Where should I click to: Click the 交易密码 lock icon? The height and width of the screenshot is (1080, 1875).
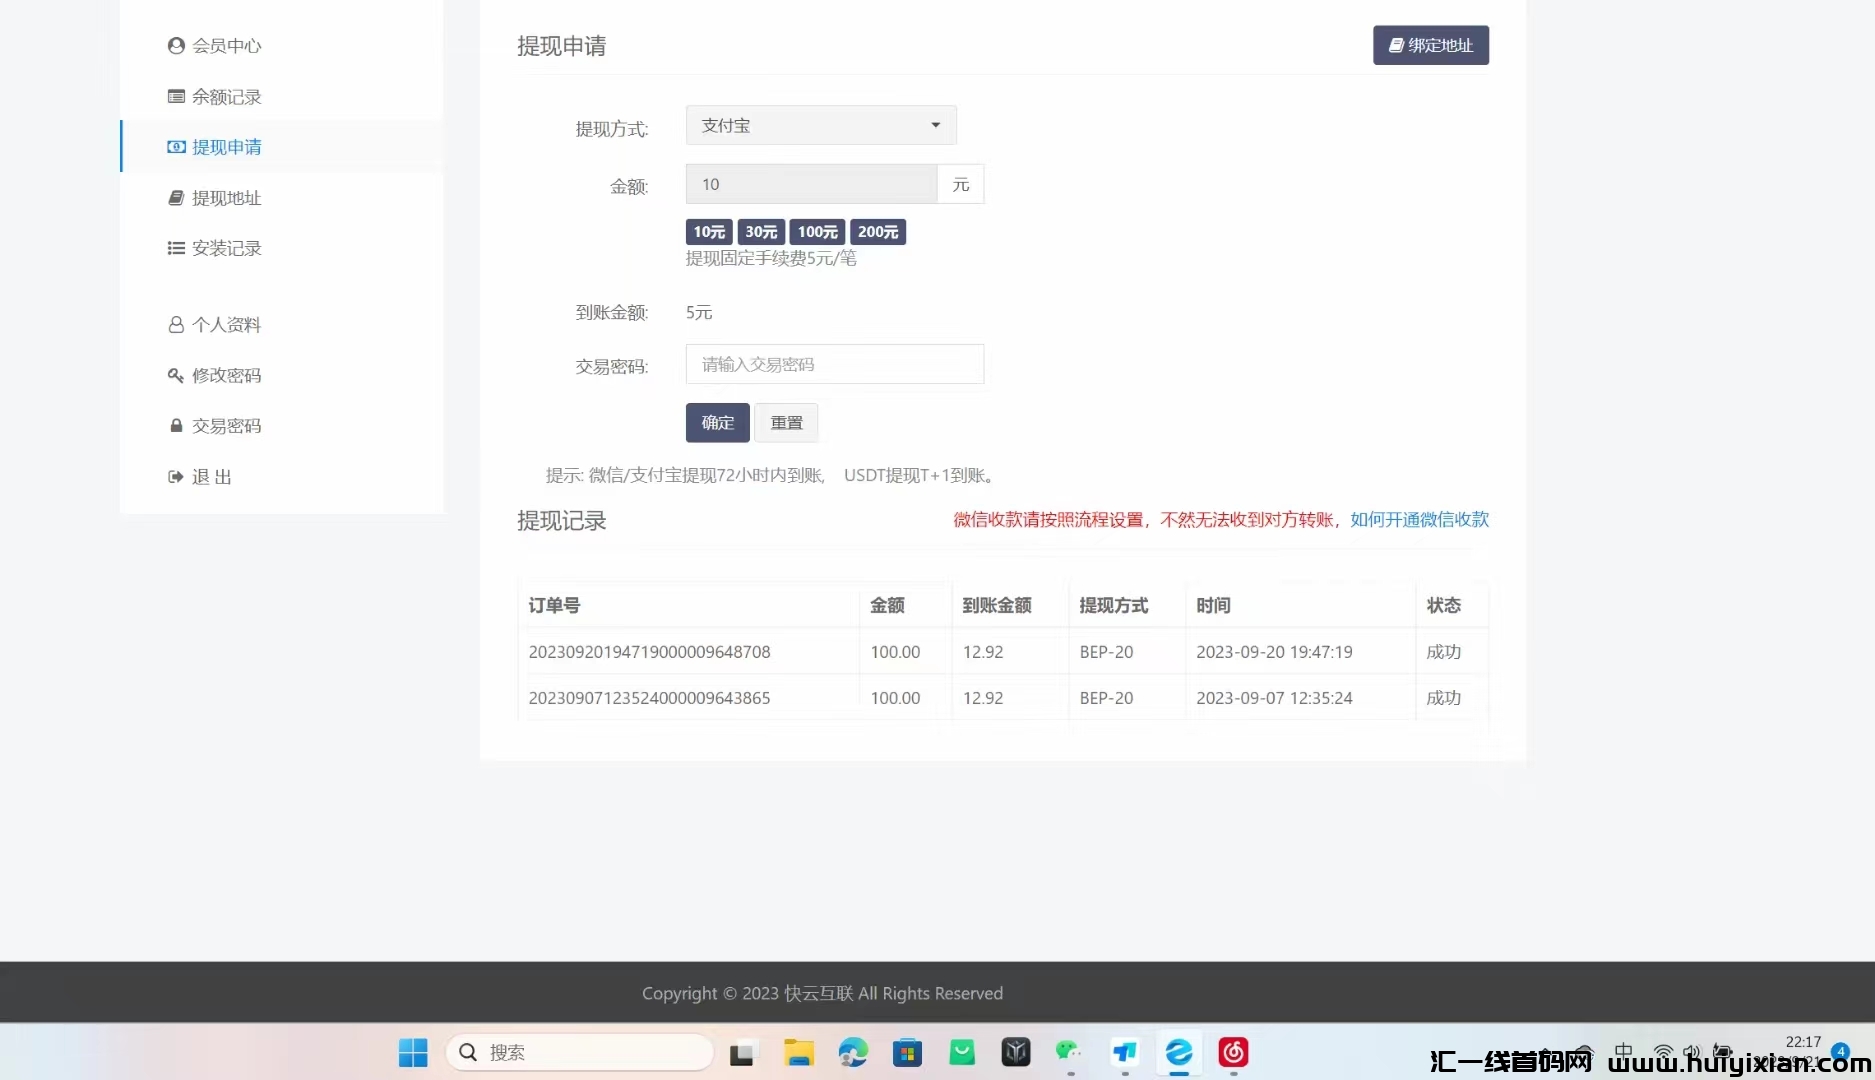point(176,426)
